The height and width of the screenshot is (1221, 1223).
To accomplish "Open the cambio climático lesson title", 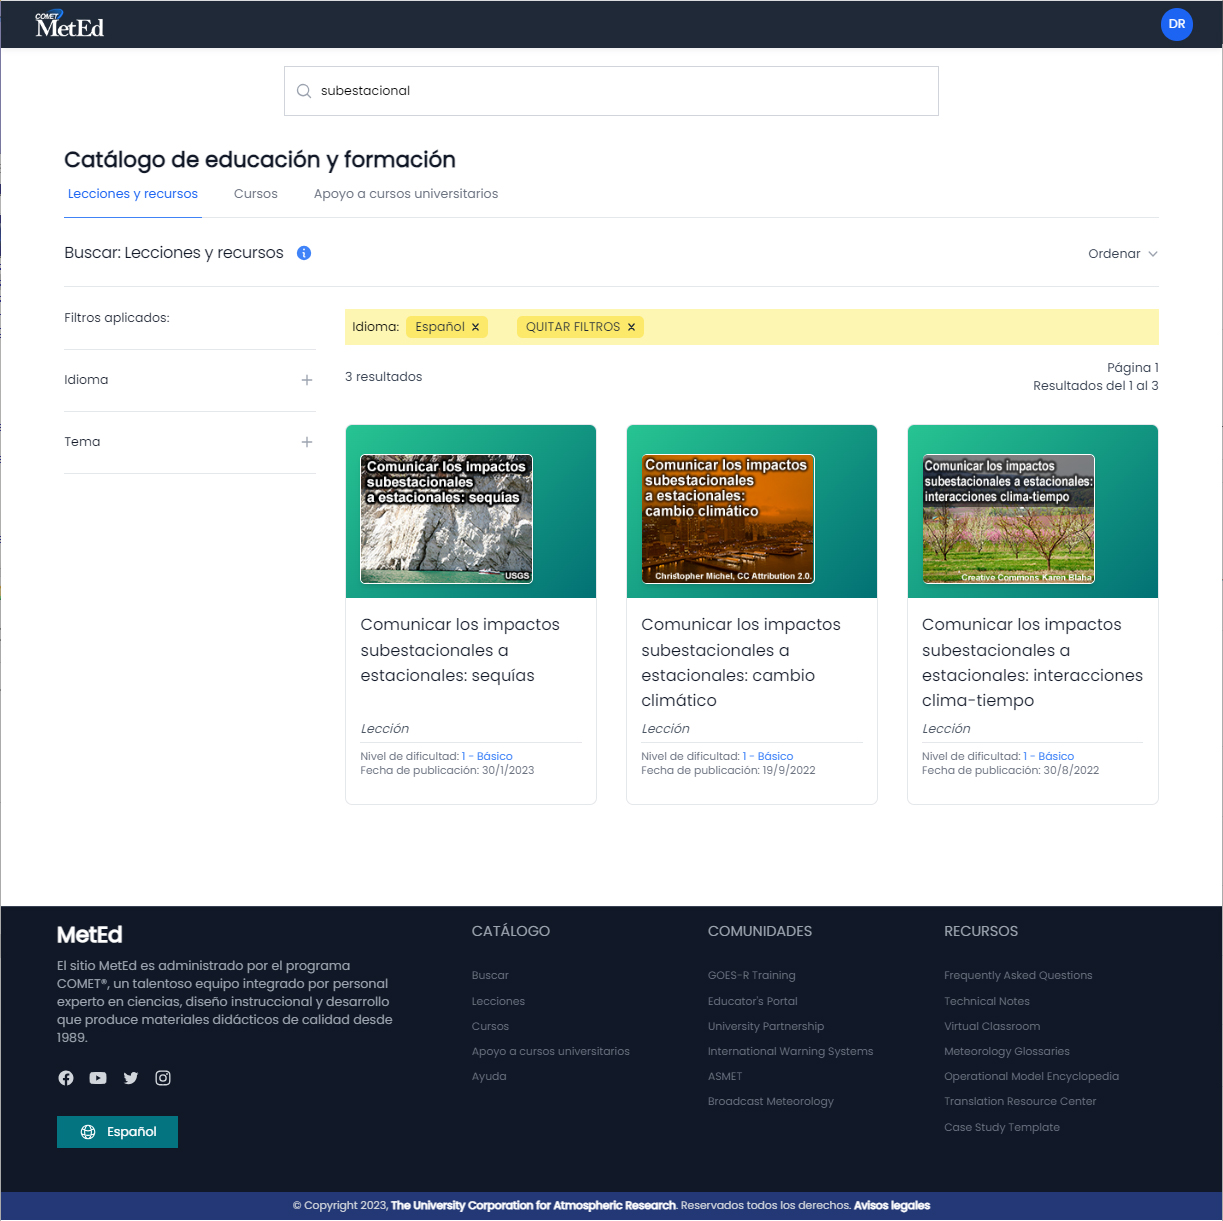I will 740,662.
